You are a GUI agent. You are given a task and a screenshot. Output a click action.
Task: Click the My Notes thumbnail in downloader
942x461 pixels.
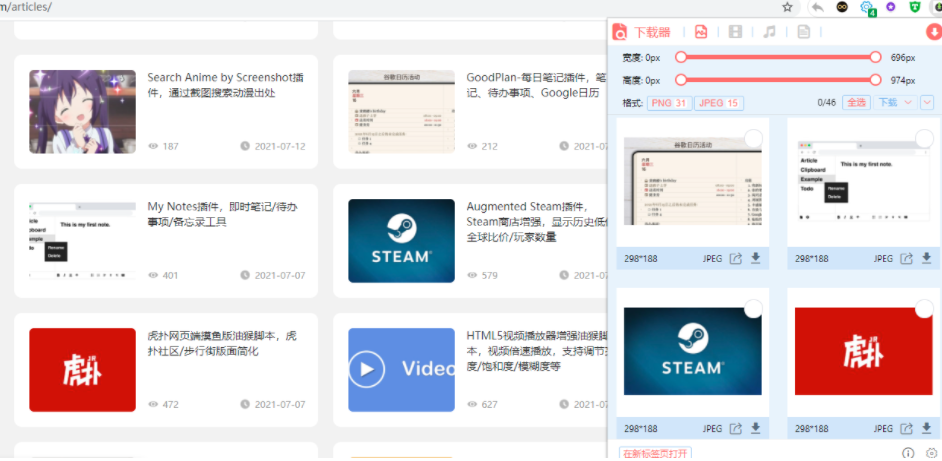click(x=863, y=181)
